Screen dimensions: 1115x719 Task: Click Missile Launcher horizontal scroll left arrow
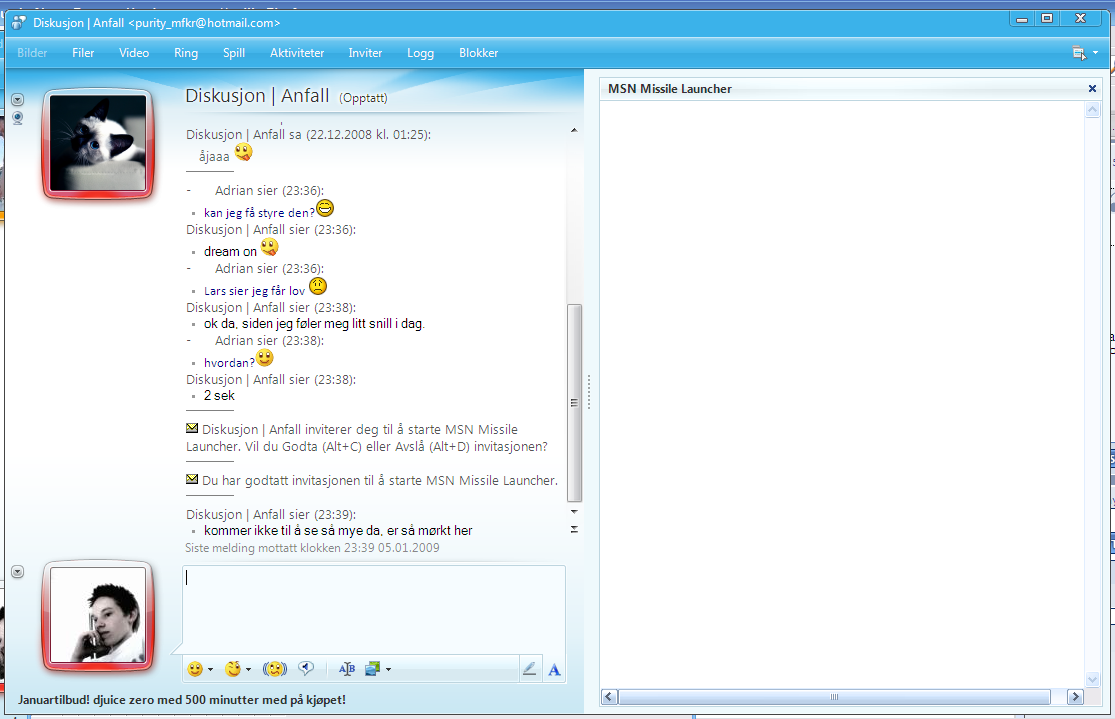(609, 697)
